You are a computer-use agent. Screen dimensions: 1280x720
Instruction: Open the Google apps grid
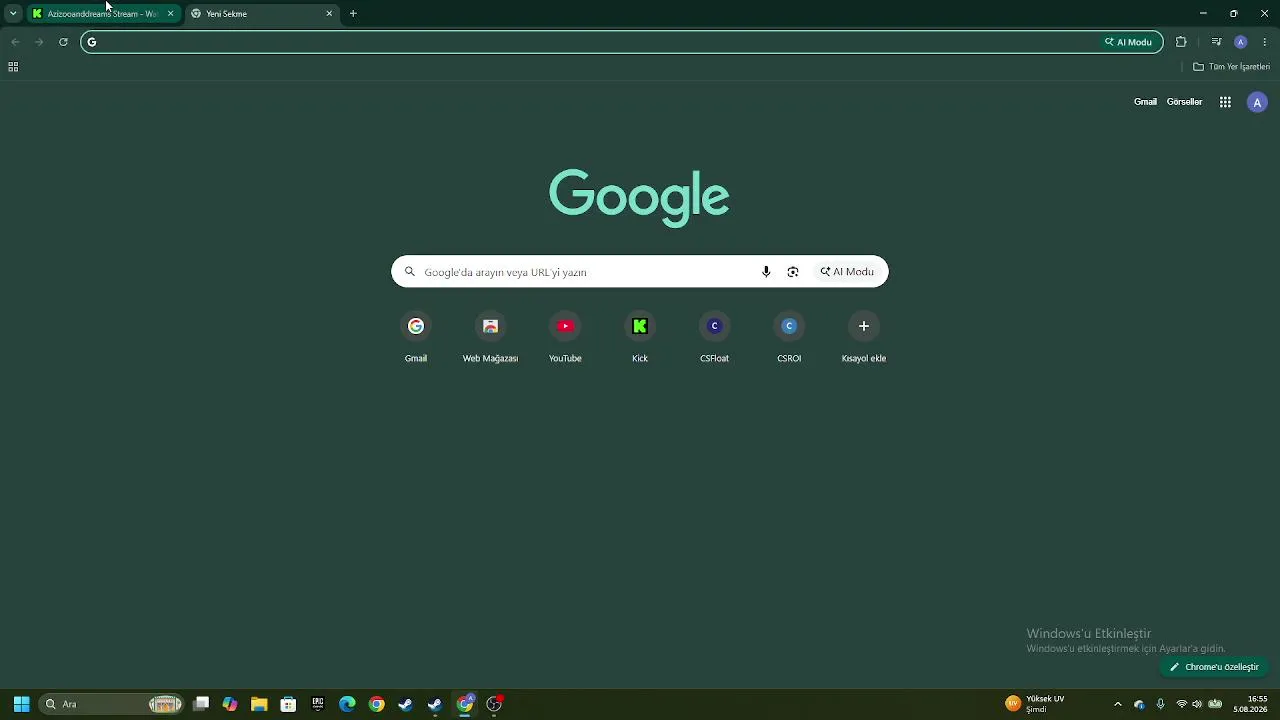1225,102
